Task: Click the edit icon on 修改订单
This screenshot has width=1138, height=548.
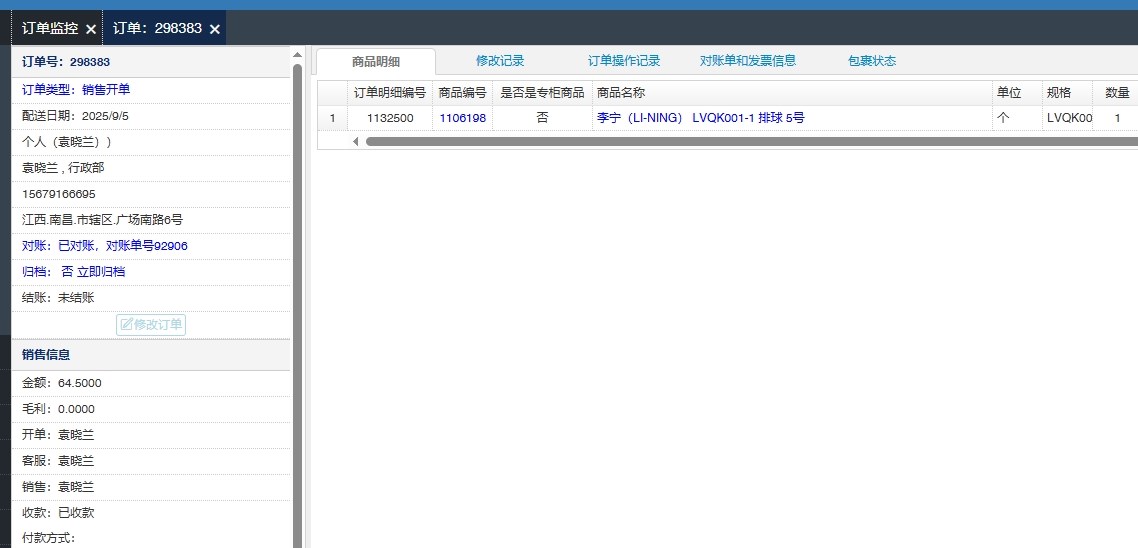Action: (126, 324)
